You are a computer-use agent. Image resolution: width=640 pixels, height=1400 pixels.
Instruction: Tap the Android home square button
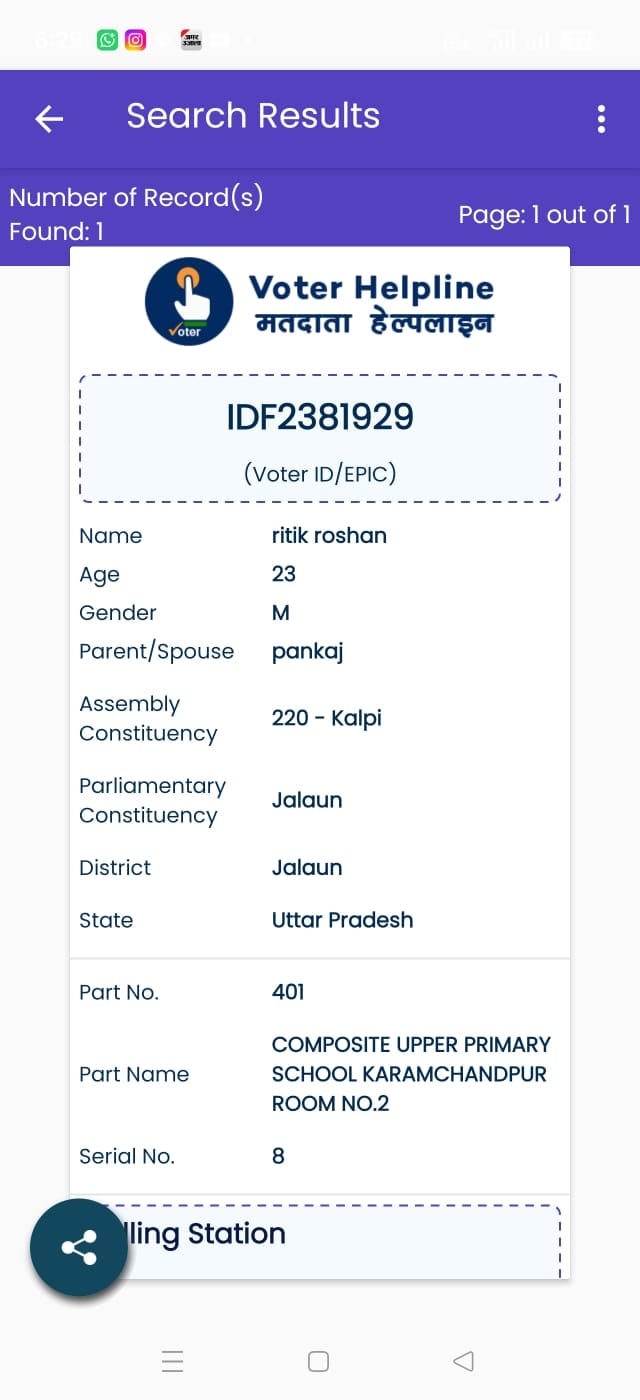coord(319,1361)
